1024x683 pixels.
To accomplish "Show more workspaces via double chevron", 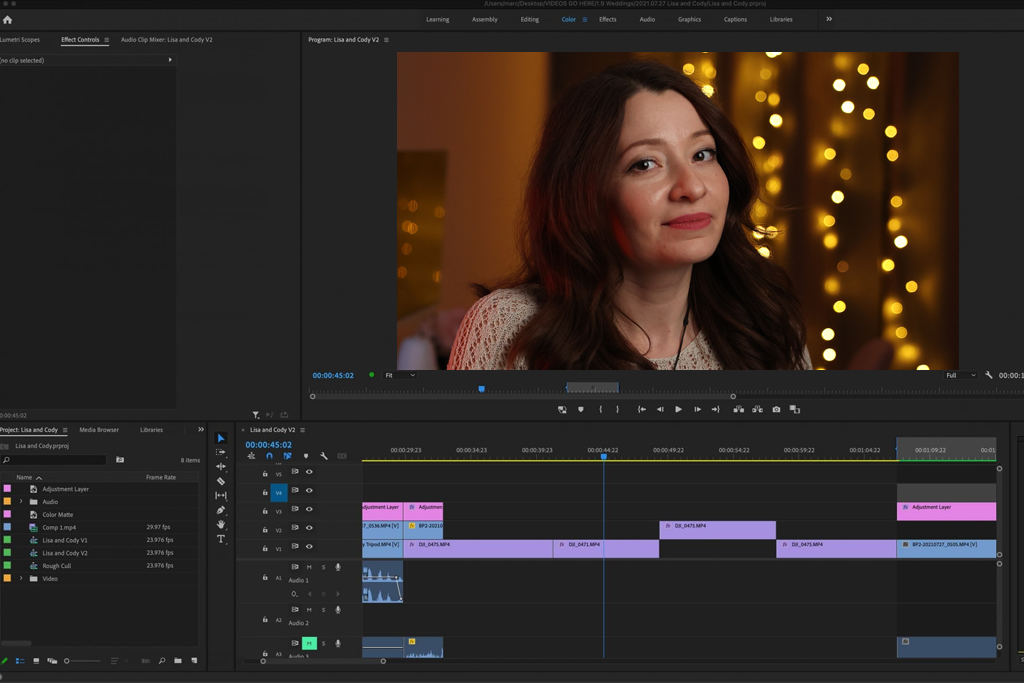I will pyautogui.click(x=829, y=19).
